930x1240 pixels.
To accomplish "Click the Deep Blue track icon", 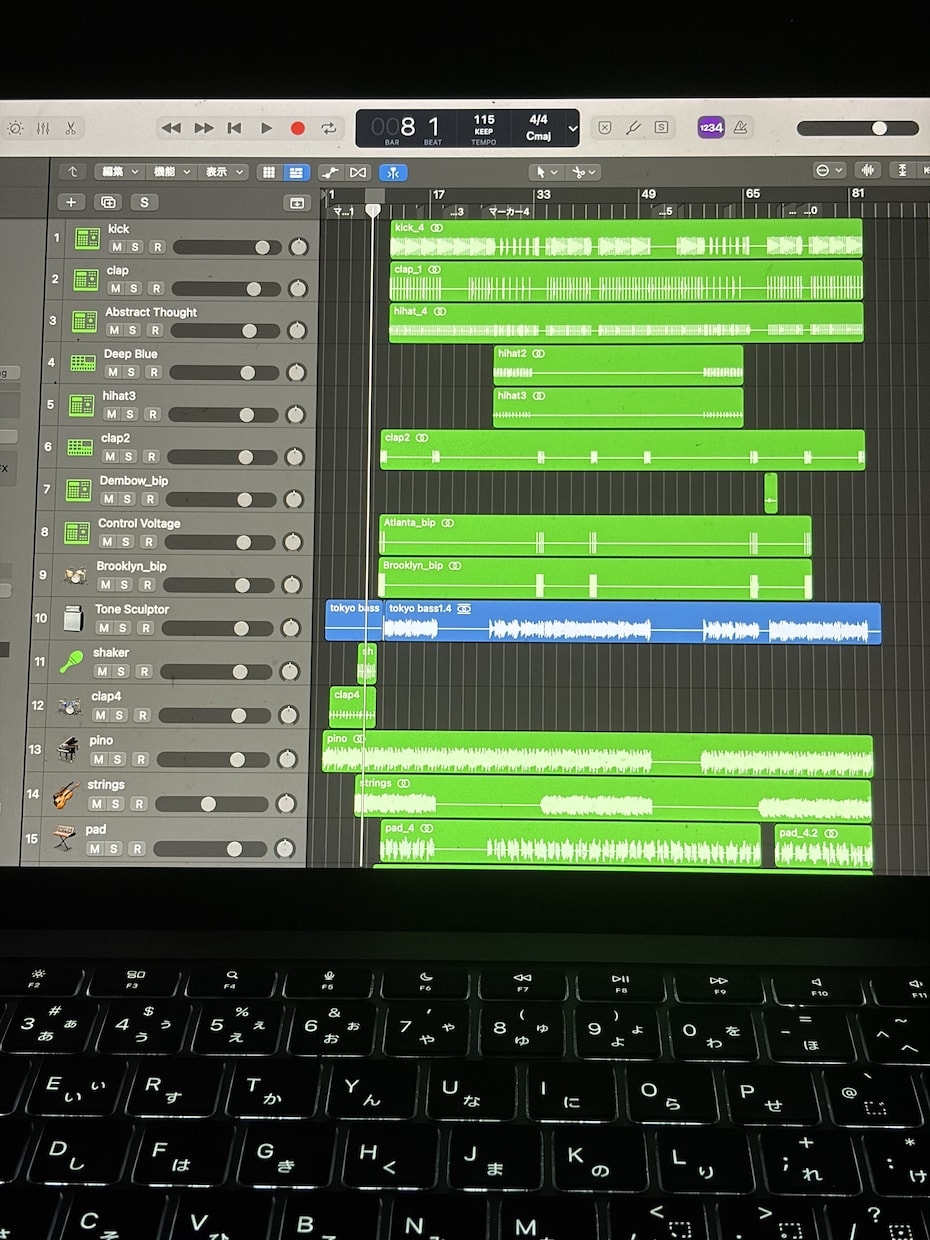I will pyautogui.click(x=82, y=363).
